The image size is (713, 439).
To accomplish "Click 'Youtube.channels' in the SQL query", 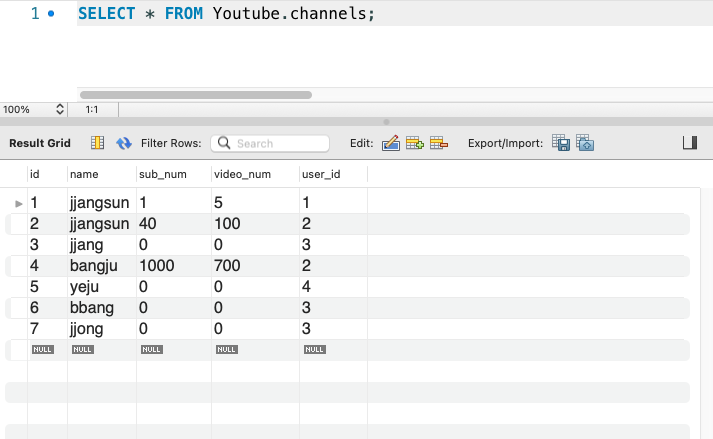I will tap(290, 13).
